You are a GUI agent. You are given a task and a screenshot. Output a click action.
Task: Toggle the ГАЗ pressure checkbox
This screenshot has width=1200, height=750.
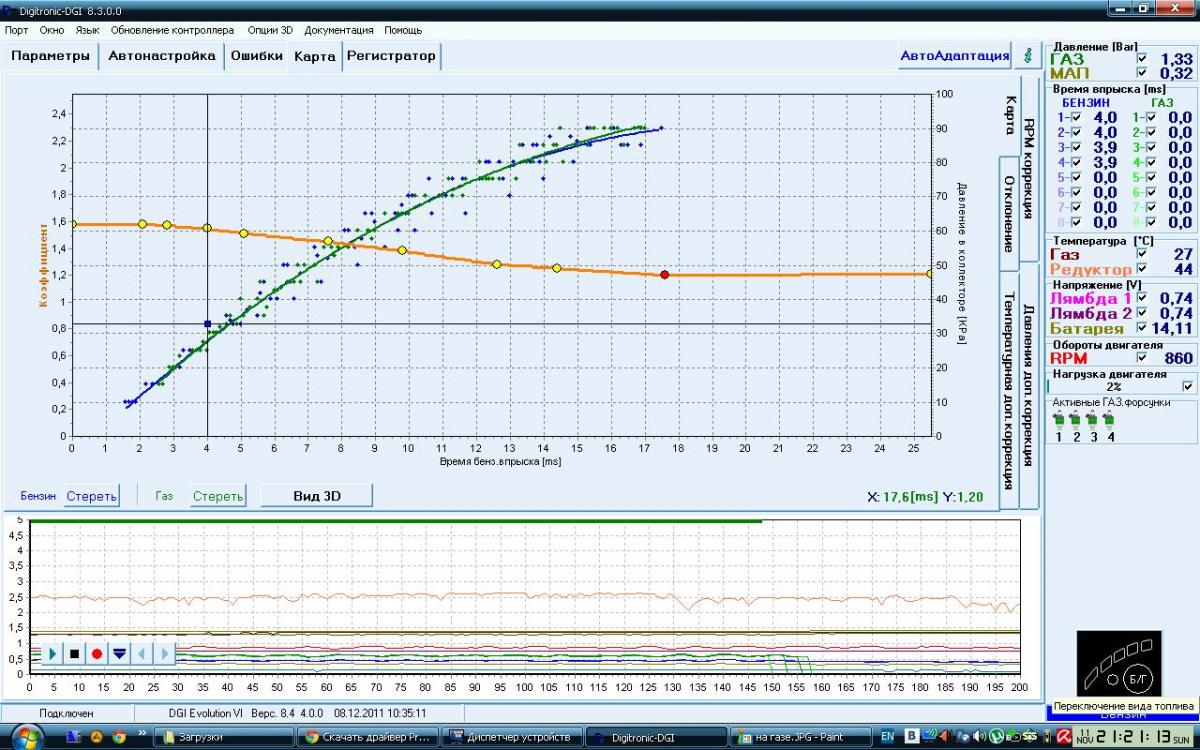(x=1141, y=59)
